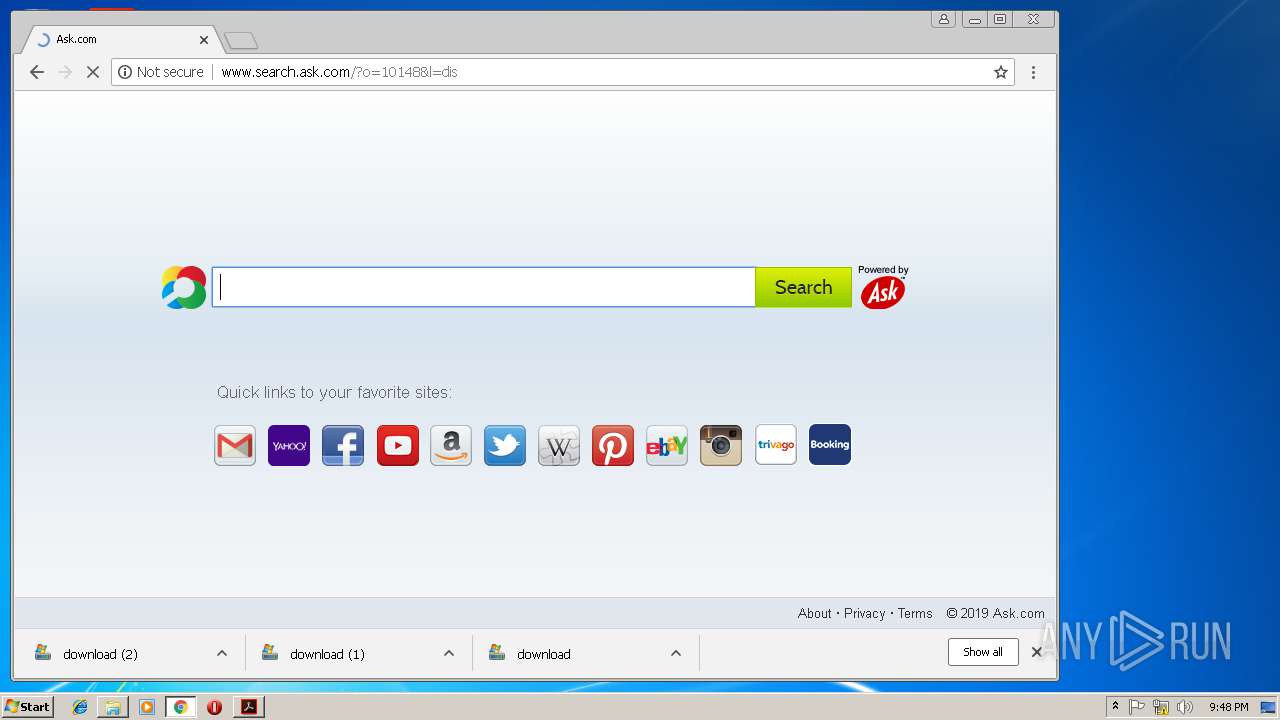Open the About link
1280x720 pixels.
coord(814,614)
